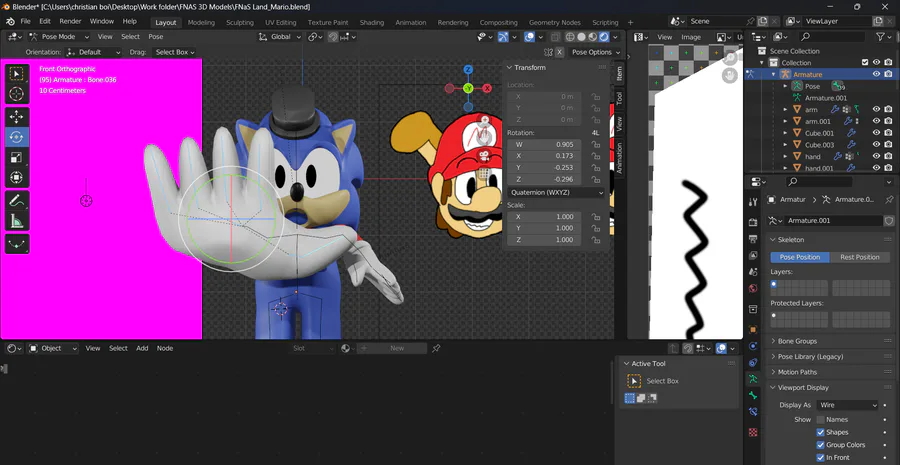
Task: Open the Bone Constraints properties tab icon
Action: (x=754, y=412)
